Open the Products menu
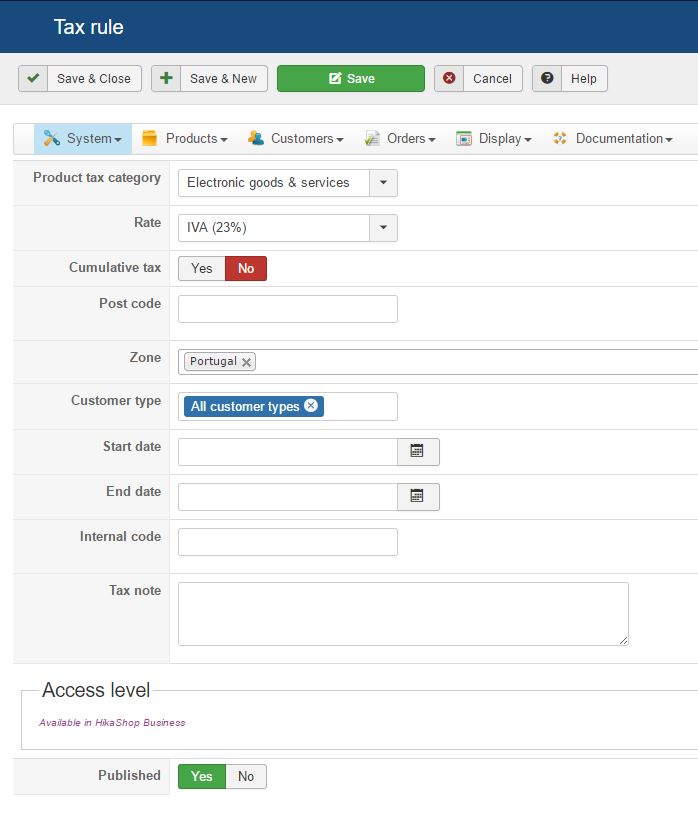The height and width of the screenshot is (831, 698). (185, 139)
